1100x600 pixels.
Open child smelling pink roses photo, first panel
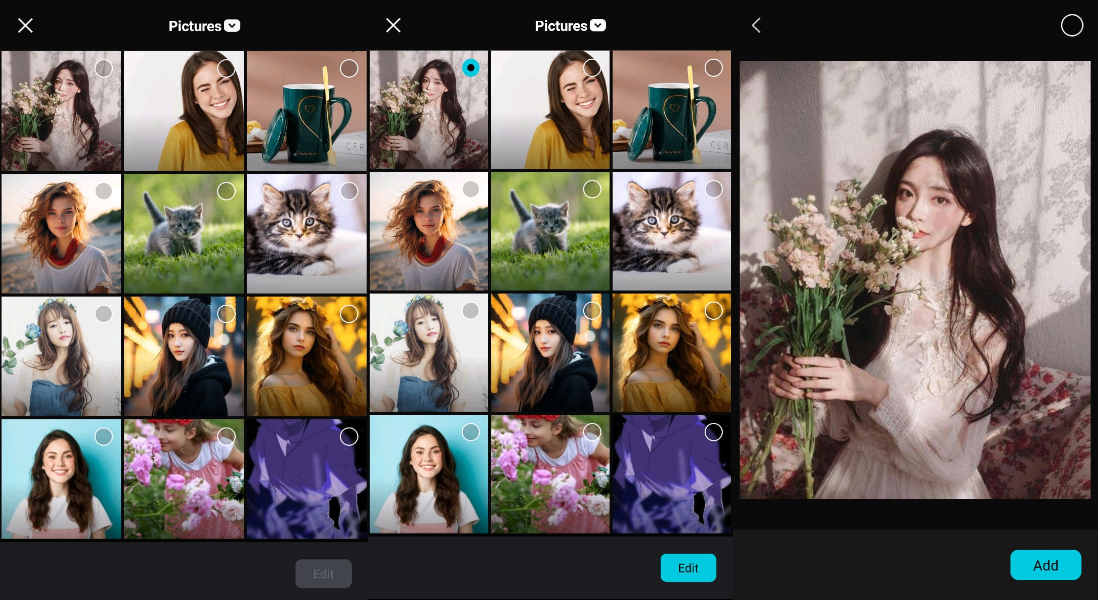click(x=184, y=479)
